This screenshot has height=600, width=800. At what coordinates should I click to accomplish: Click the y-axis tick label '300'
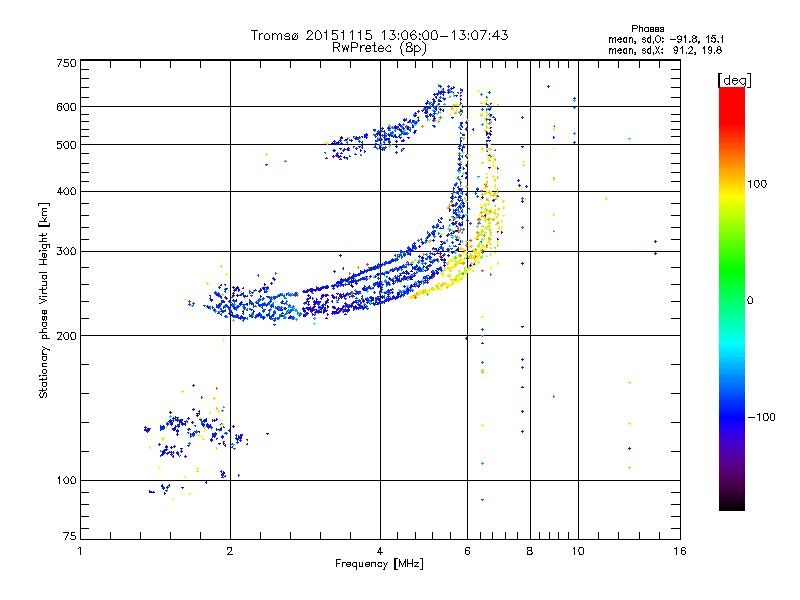point(66,251)
